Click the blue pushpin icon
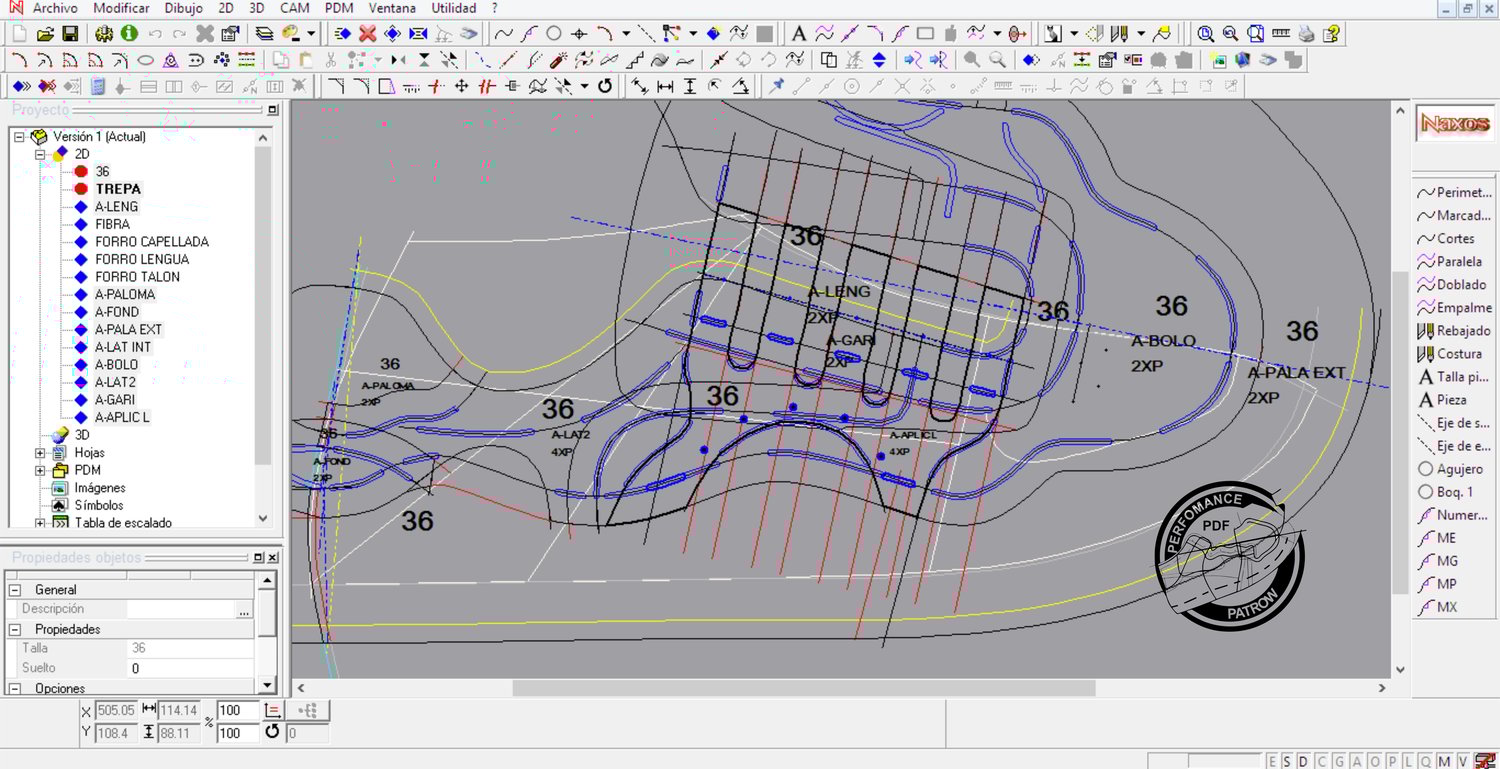1500x769 pixels. pyautogui.click(x=776, y=86)
